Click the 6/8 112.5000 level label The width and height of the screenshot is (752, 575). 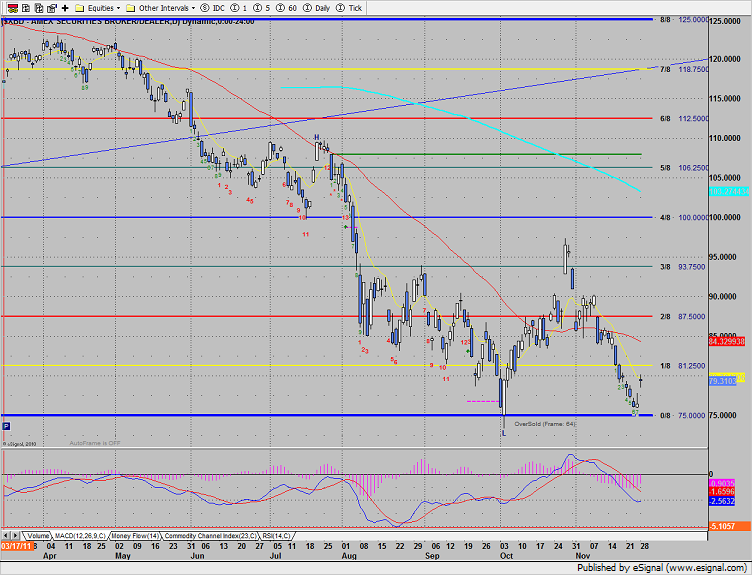(x=683, y=118)
